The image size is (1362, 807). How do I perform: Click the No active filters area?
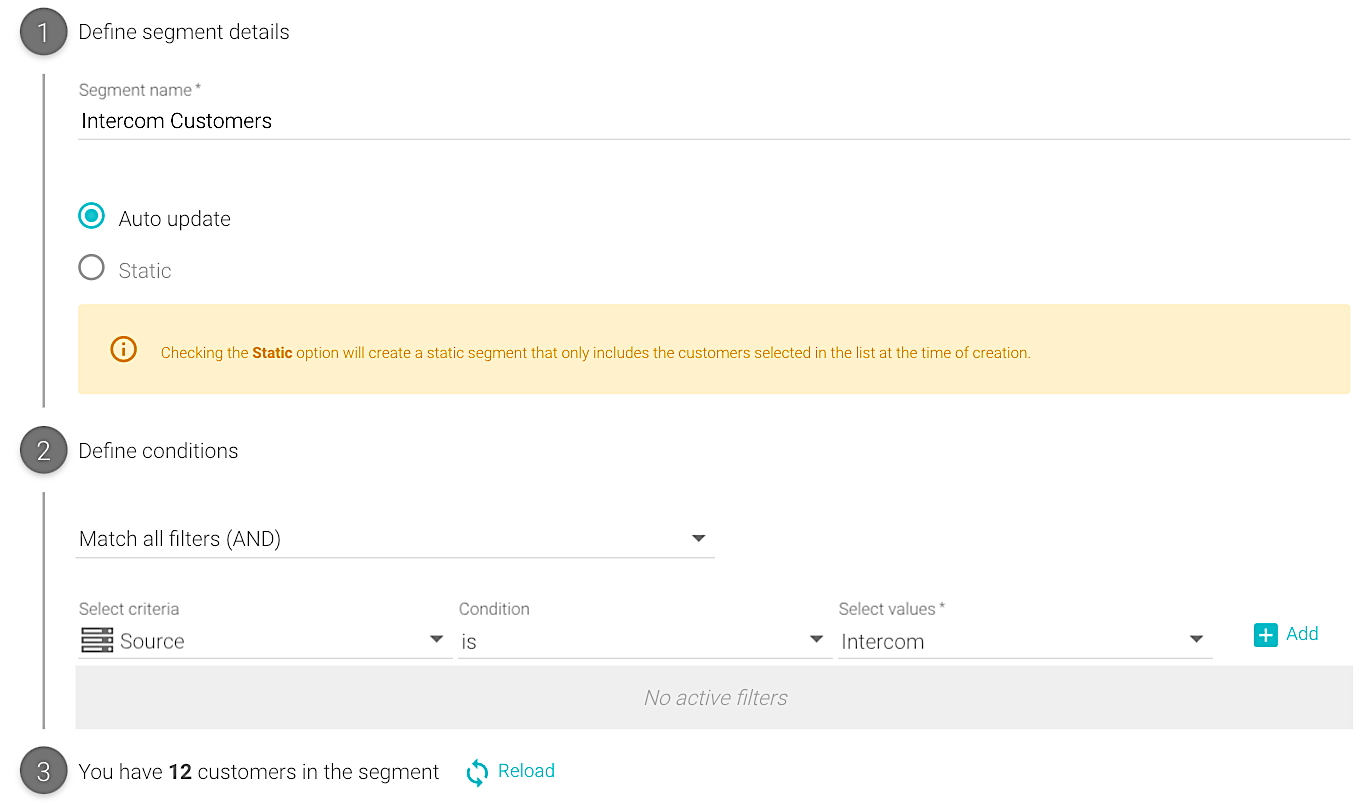(715, 698)
